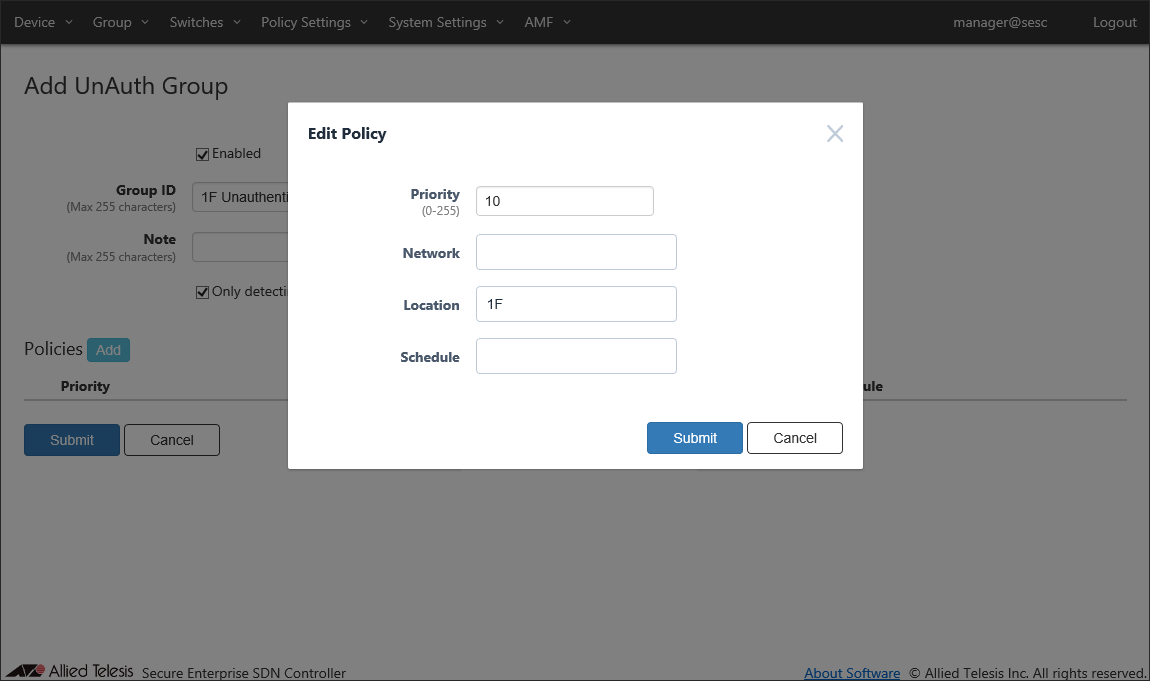Add a new policy with Add button
1150x681 pixels.
(109, 350)
